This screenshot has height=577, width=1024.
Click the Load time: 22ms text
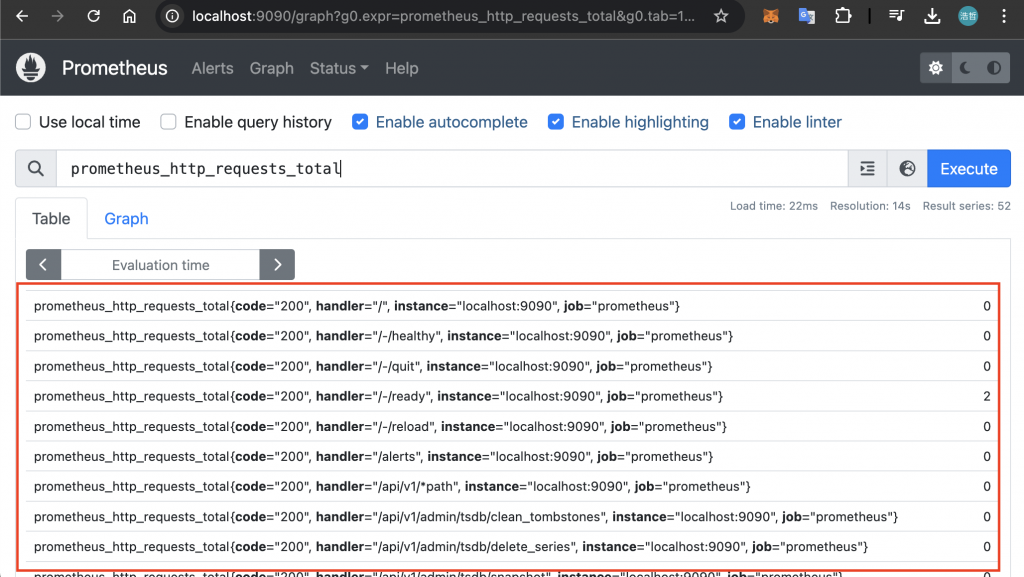(x=773, y=206)
